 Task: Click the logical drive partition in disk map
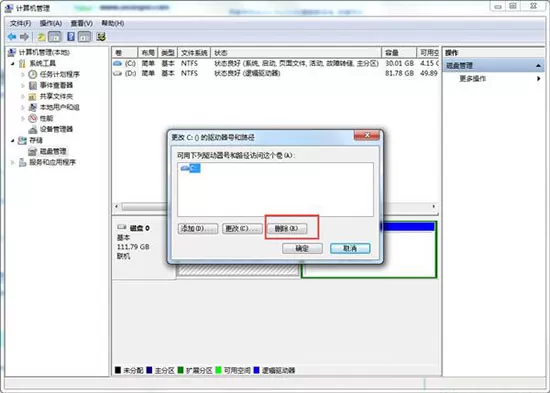tap(409, 250)
